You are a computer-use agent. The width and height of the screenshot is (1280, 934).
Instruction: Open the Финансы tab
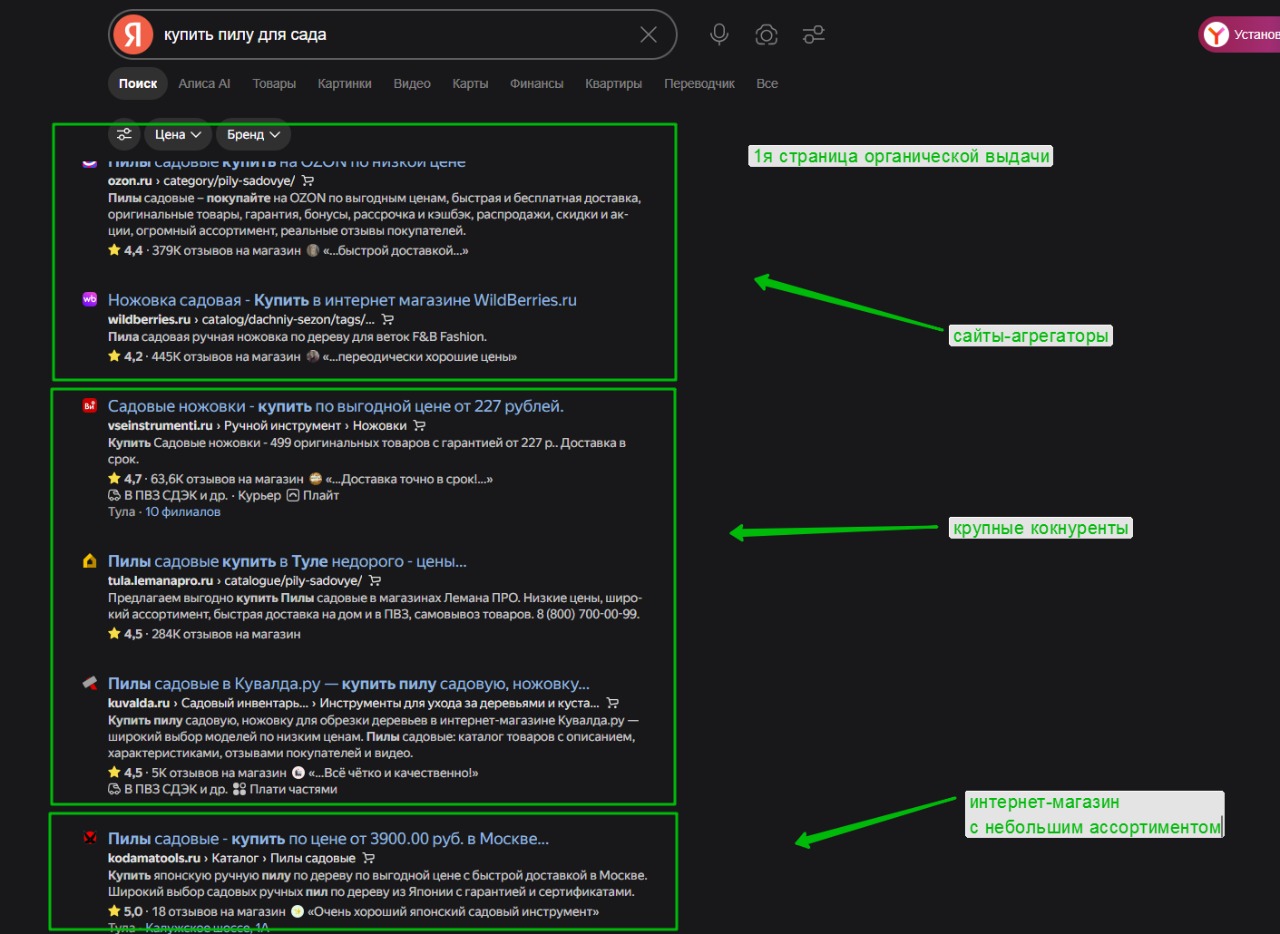(x=537, y=84)
